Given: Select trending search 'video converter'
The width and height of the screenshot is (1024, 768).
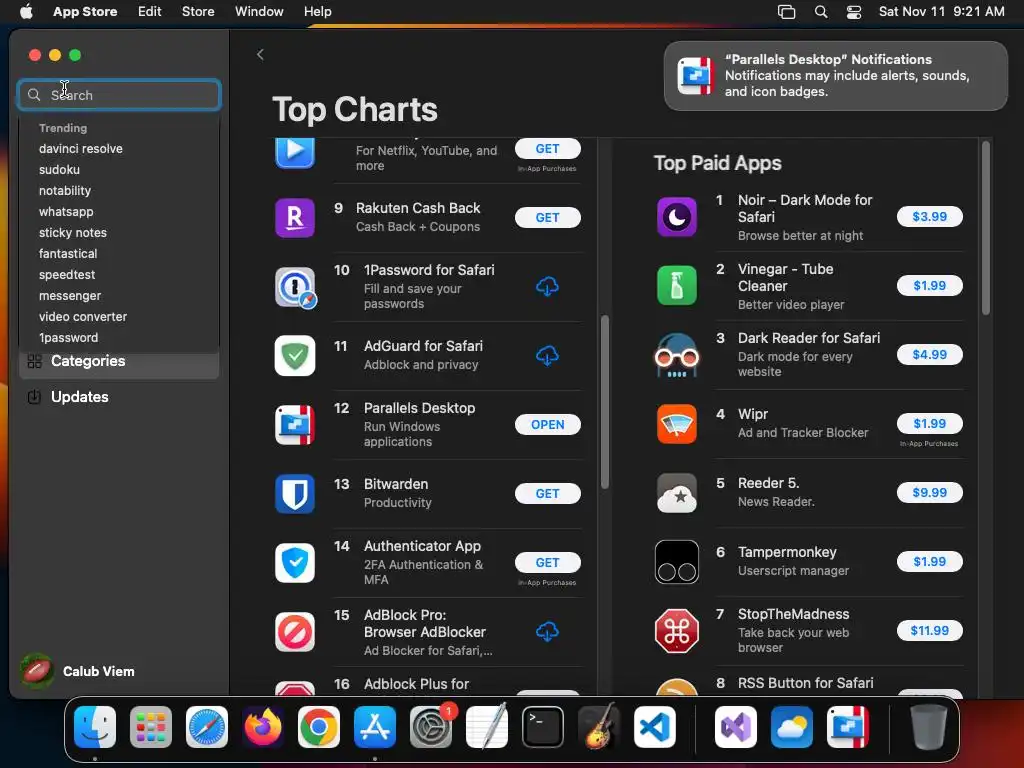Looking at the screenshot, I should click(x=83, y=317).
